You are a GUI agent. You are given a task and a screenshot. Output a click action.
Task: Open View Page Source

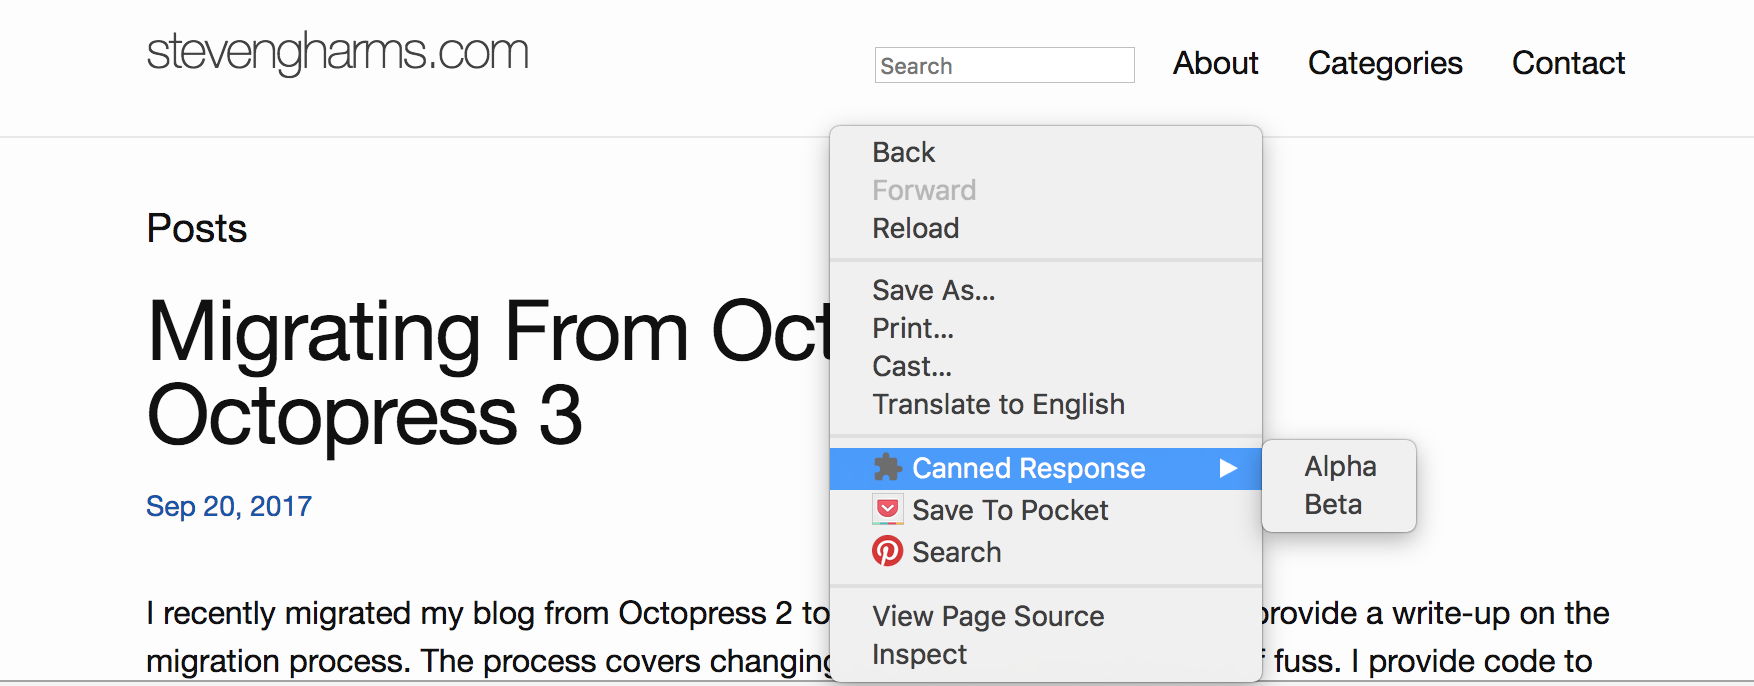coord(988,616)
